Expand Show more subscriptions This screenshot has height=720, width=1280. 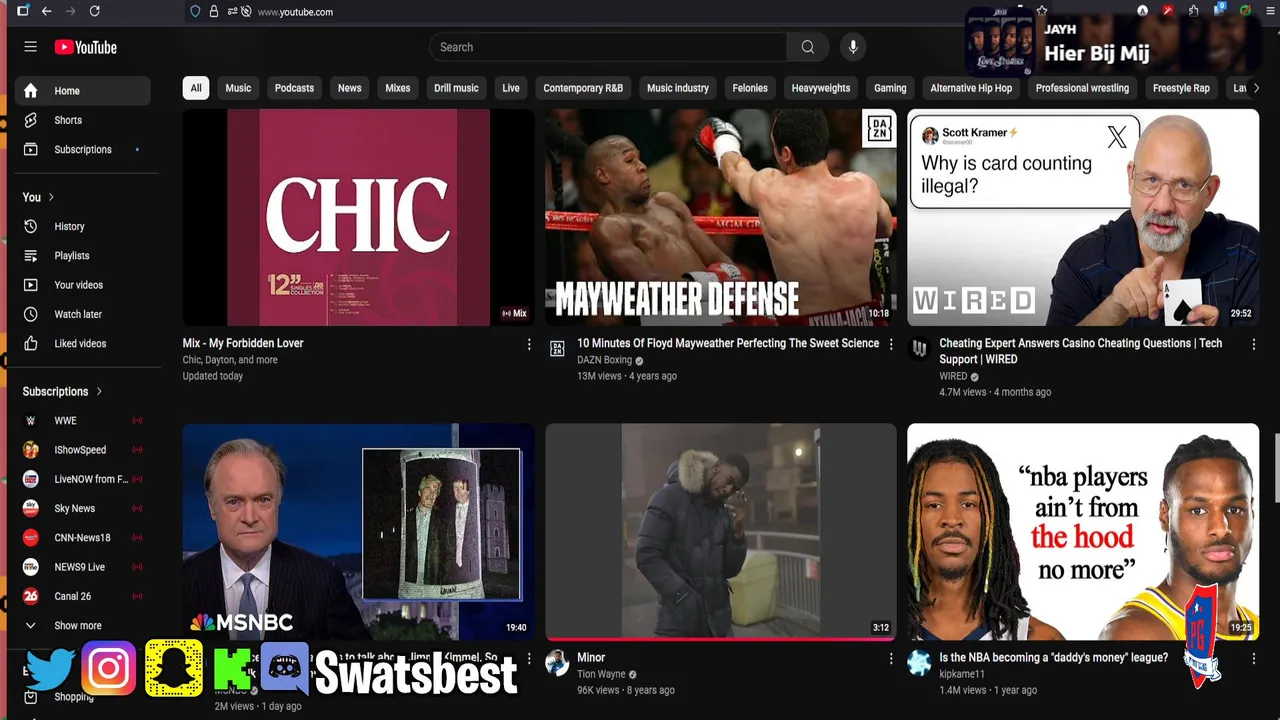(x=82, y=626)
